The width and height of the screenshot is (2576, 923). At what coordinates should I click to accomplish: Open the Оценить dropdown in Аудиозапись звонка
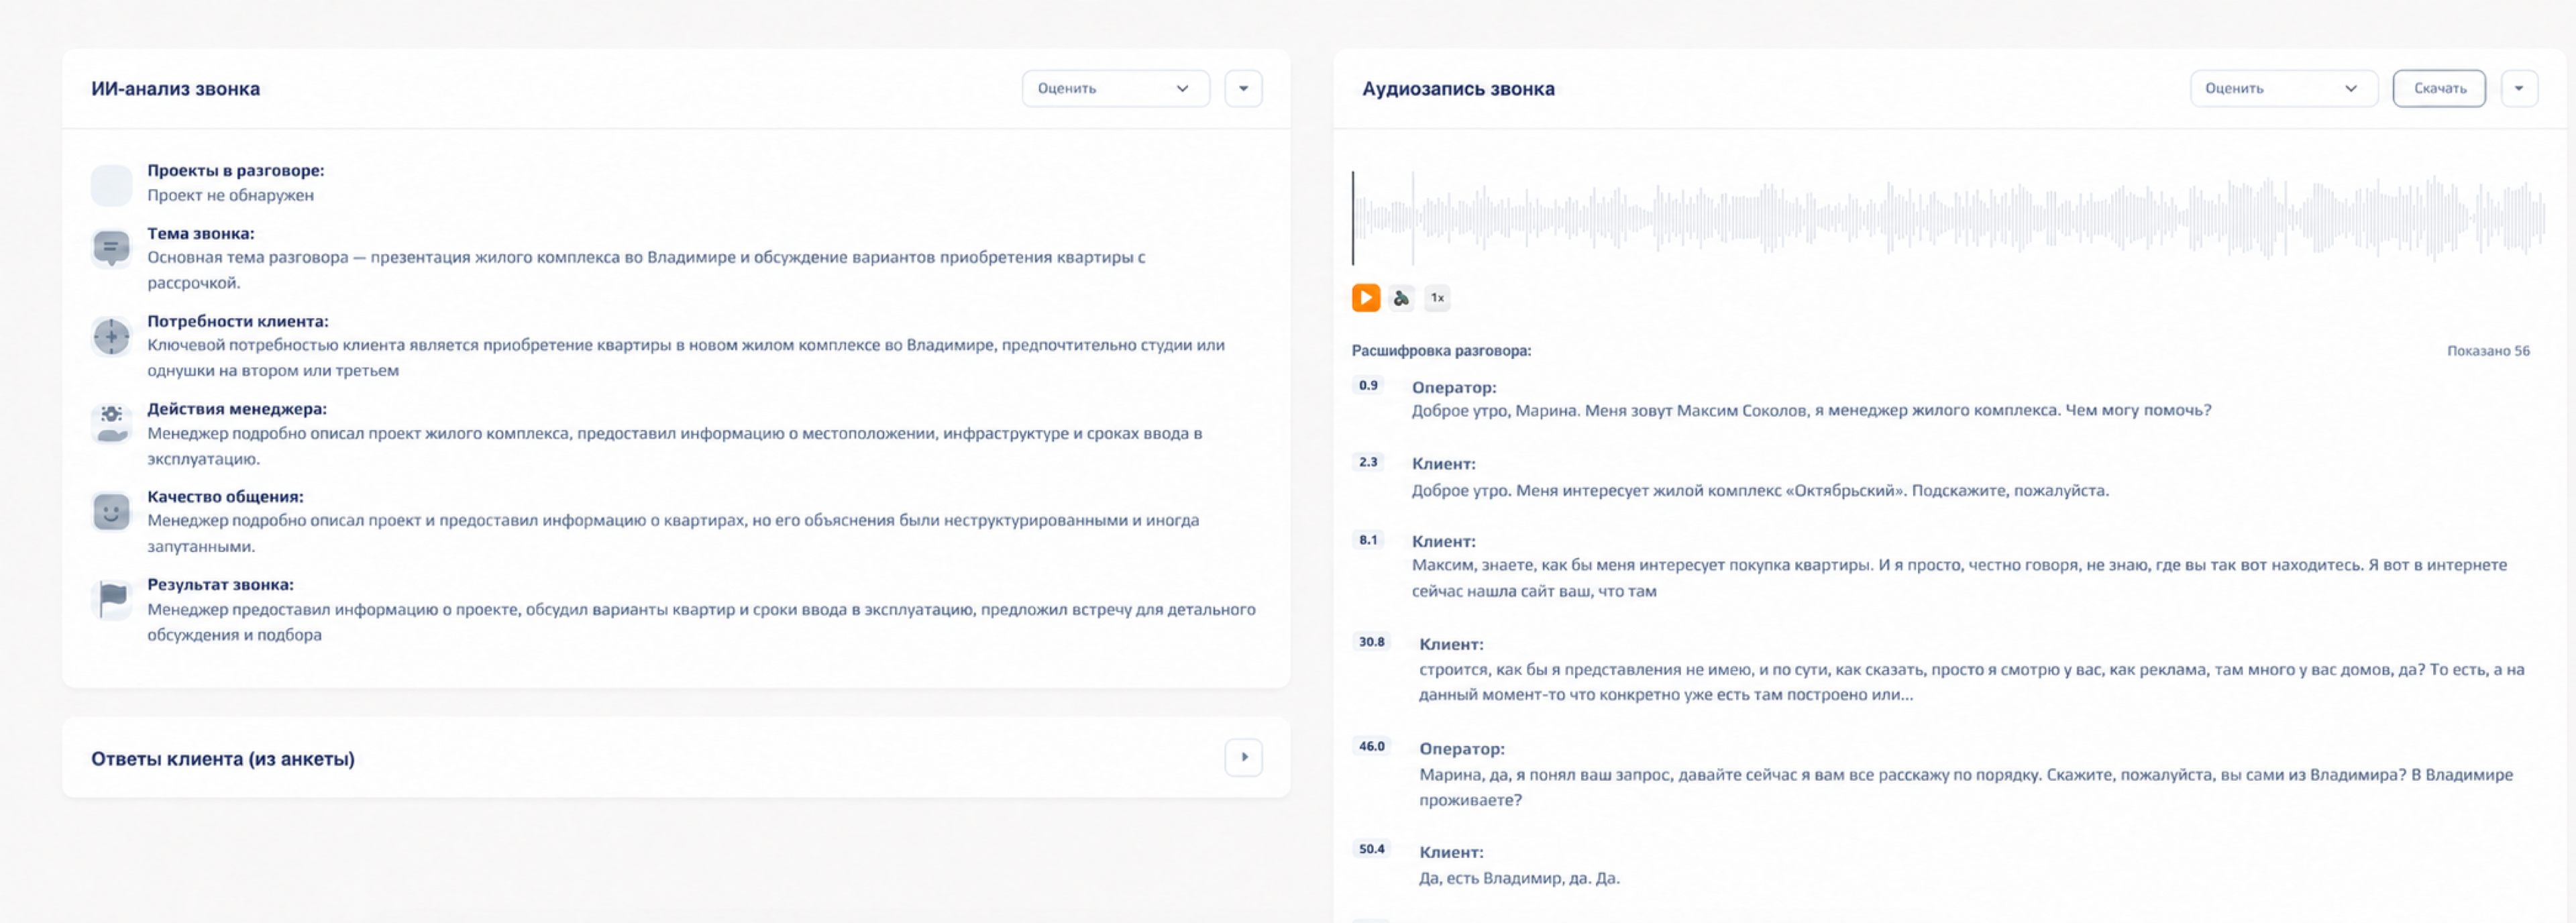2283,89
